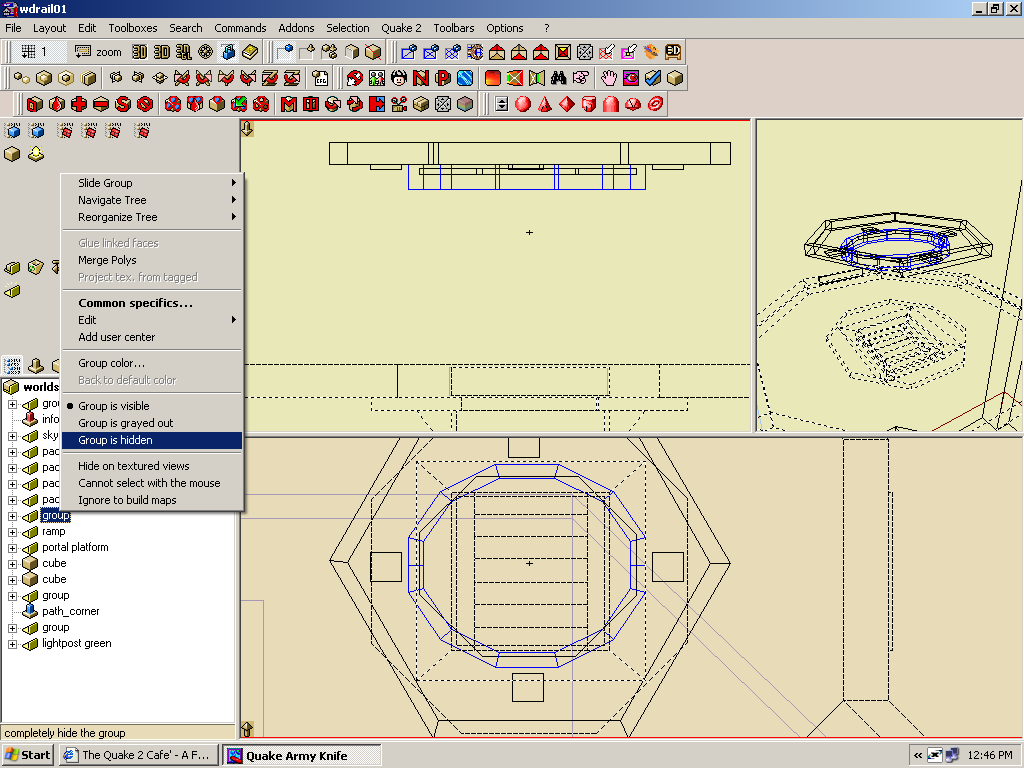This screenshot has height=768, width=1024.
Task: Toggle 'Hide on textured views'
Action: point(134,466)
